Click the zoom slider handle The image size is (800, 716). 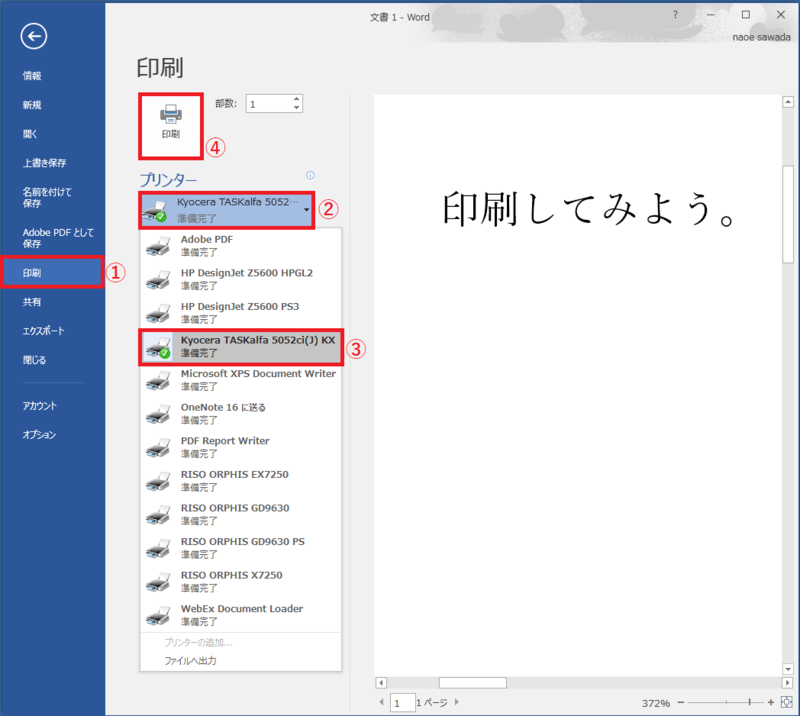(749, 703)
